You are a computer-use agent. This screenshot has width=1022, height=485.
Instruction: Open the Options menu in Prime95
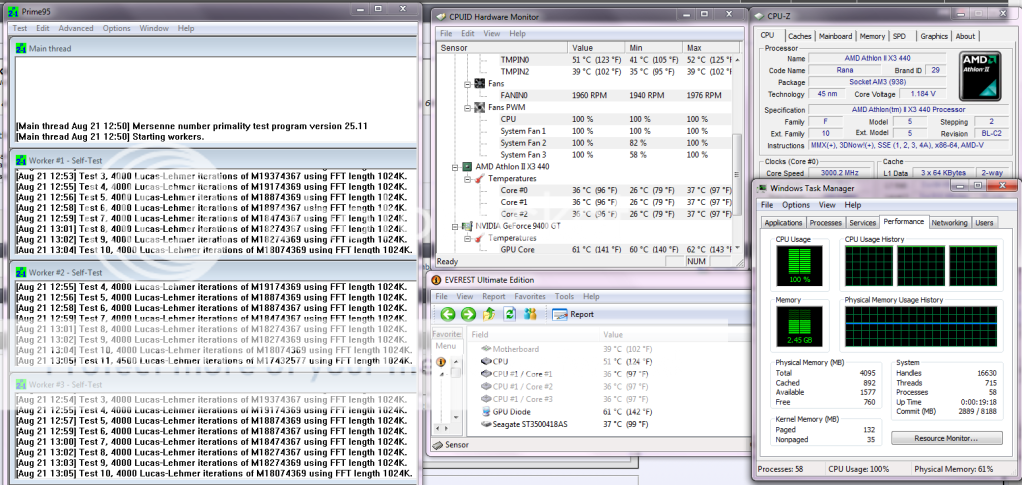117,28
